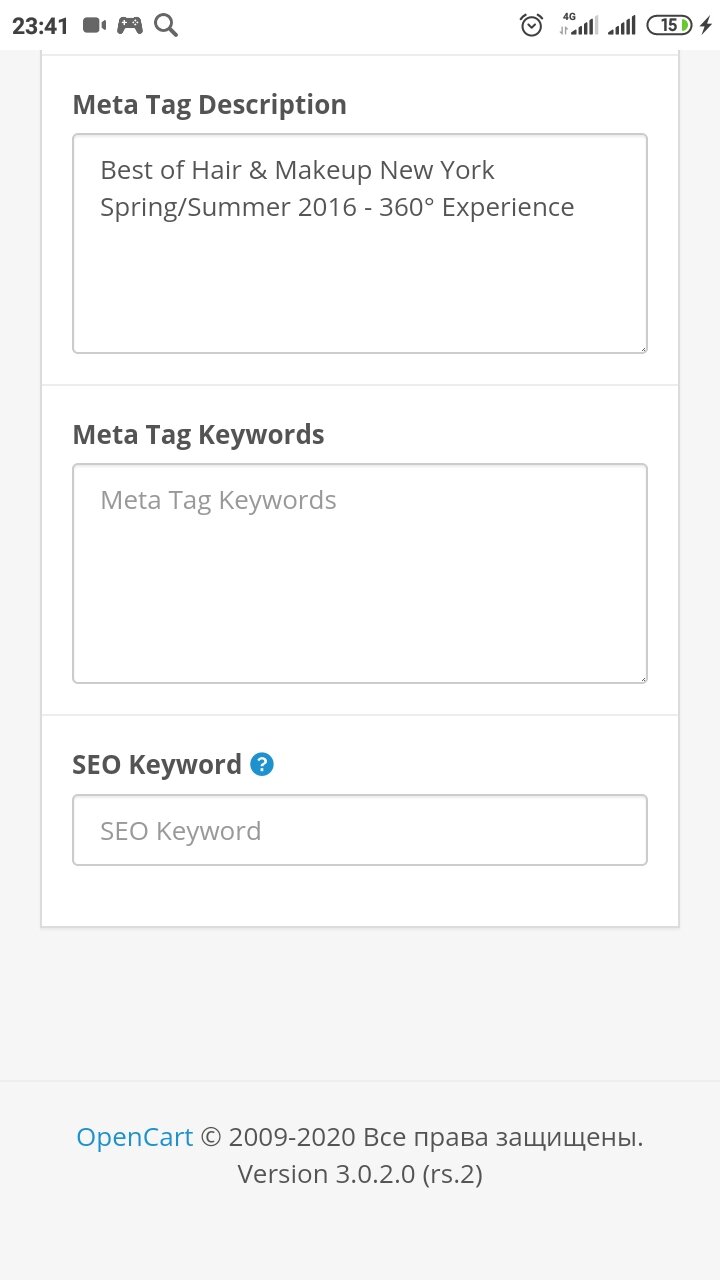Focus the Meta Tag Description text area

360,270
